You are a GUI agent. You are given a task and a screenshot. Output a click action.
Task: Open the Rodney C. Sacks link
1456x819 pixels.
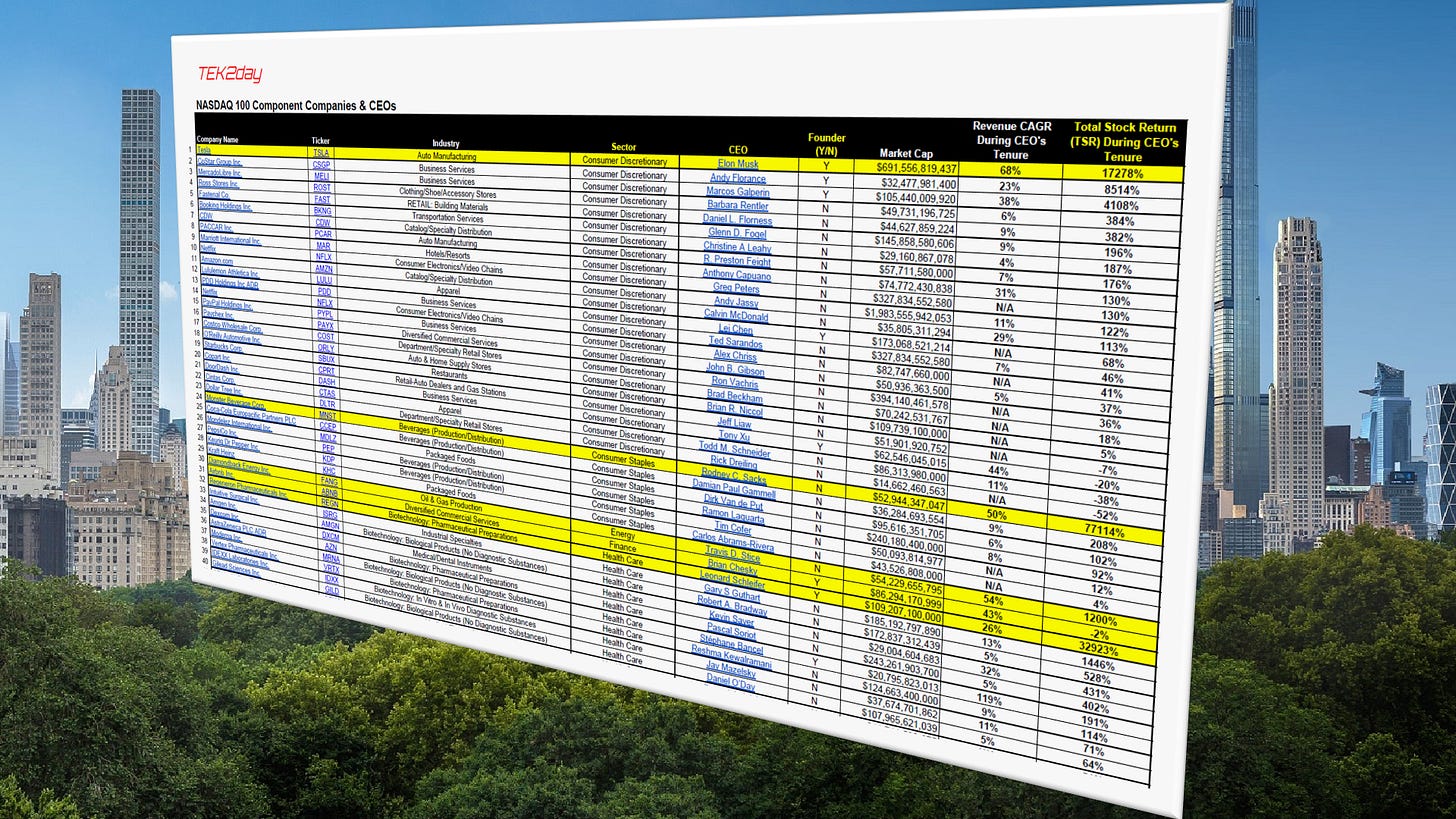734,476
